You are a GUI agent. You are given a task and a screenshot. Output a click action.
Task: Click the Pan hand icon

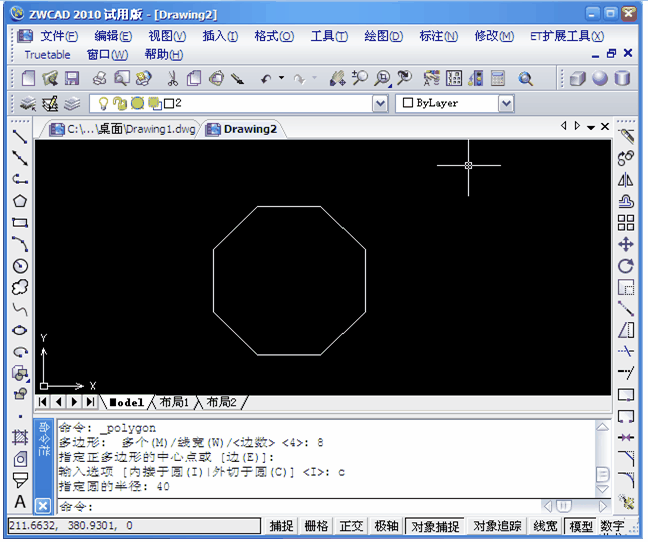tap(337, 78)
